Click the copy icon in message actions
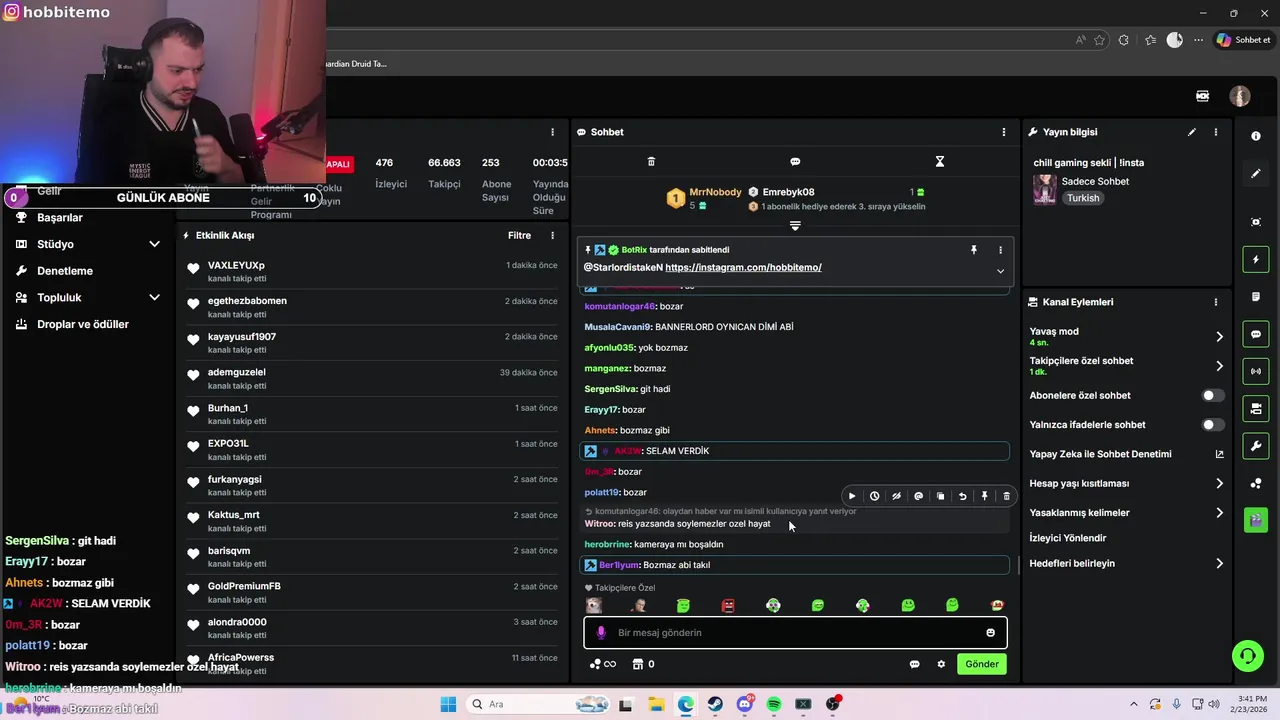This screenshot has width=1280, height=720. coord(940,496)
